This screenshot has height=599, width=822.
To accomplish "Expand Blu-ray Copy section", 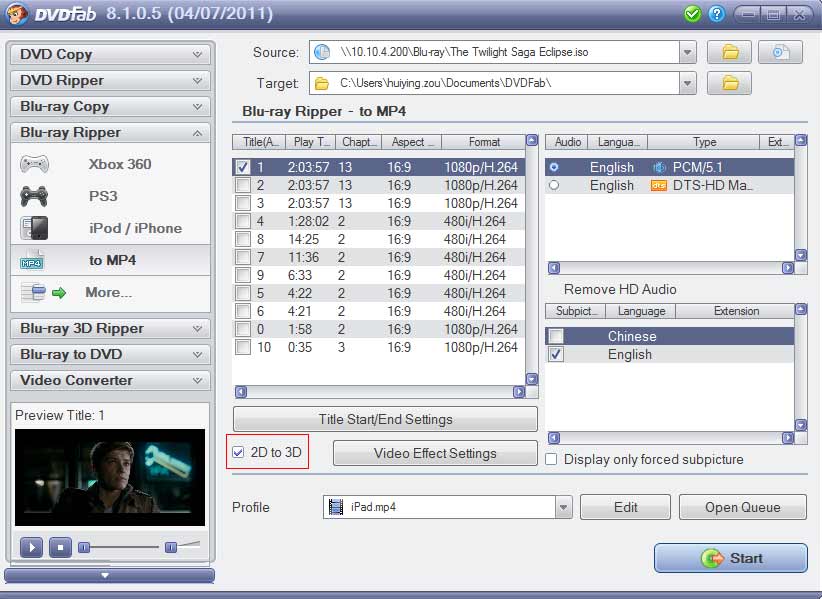I will click(x=110, y=106).
